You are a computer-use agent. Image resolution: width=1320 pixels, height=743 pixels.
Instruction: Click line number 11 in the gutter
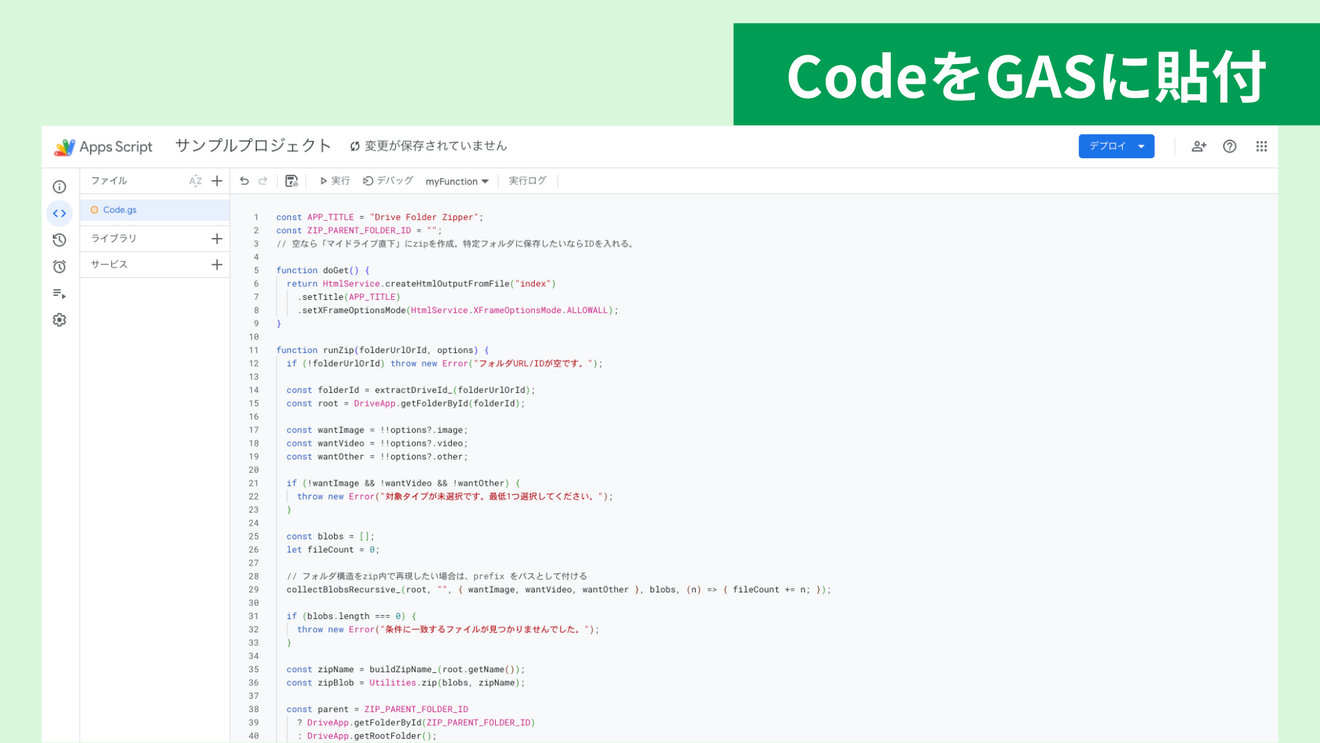253,350
